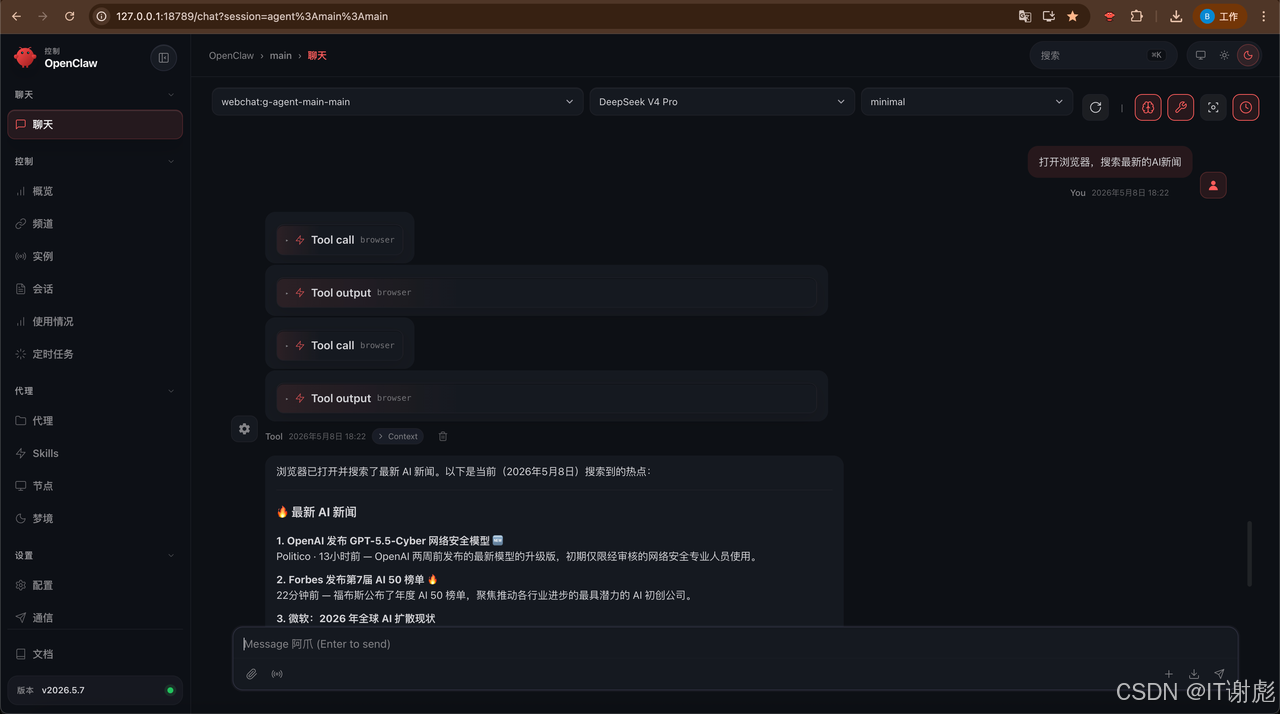
Task: Expand the first Tool call browser entry
Action: tap(340, 240)
